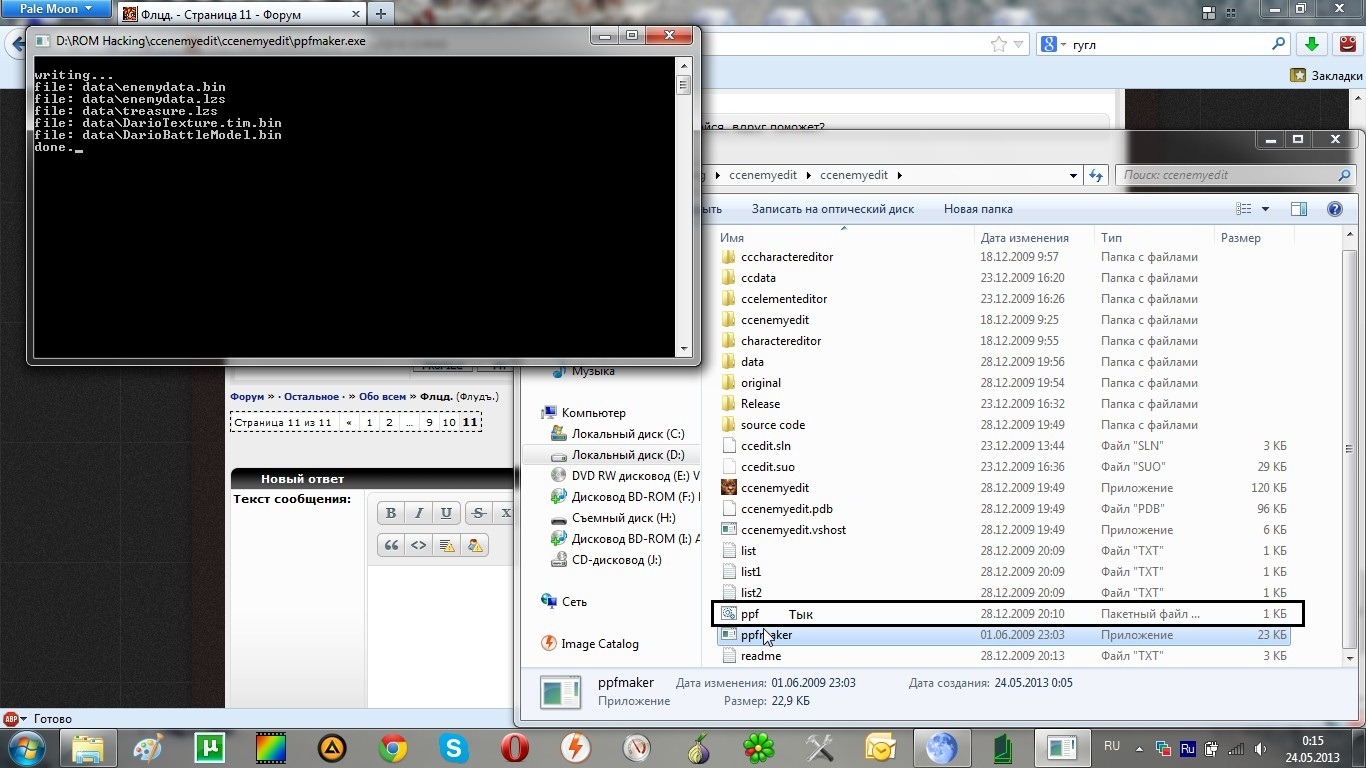Expand the Explorer view options dropdown arrow
Viewport: 1366px width, 768px height.
tap(1265, 209)
